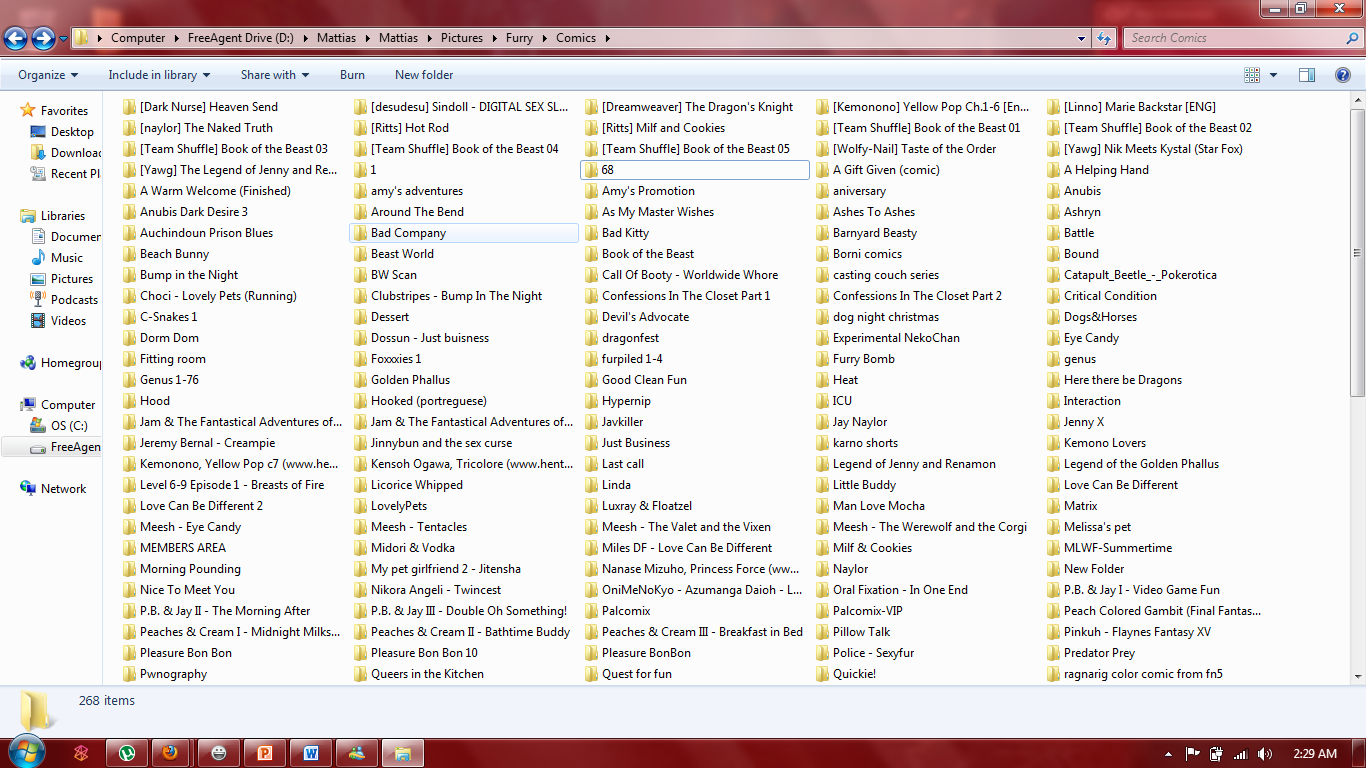This screenshot has width=1366, height=768.
Task: Click the magnifier icon in the search box
Action: 1352,38
